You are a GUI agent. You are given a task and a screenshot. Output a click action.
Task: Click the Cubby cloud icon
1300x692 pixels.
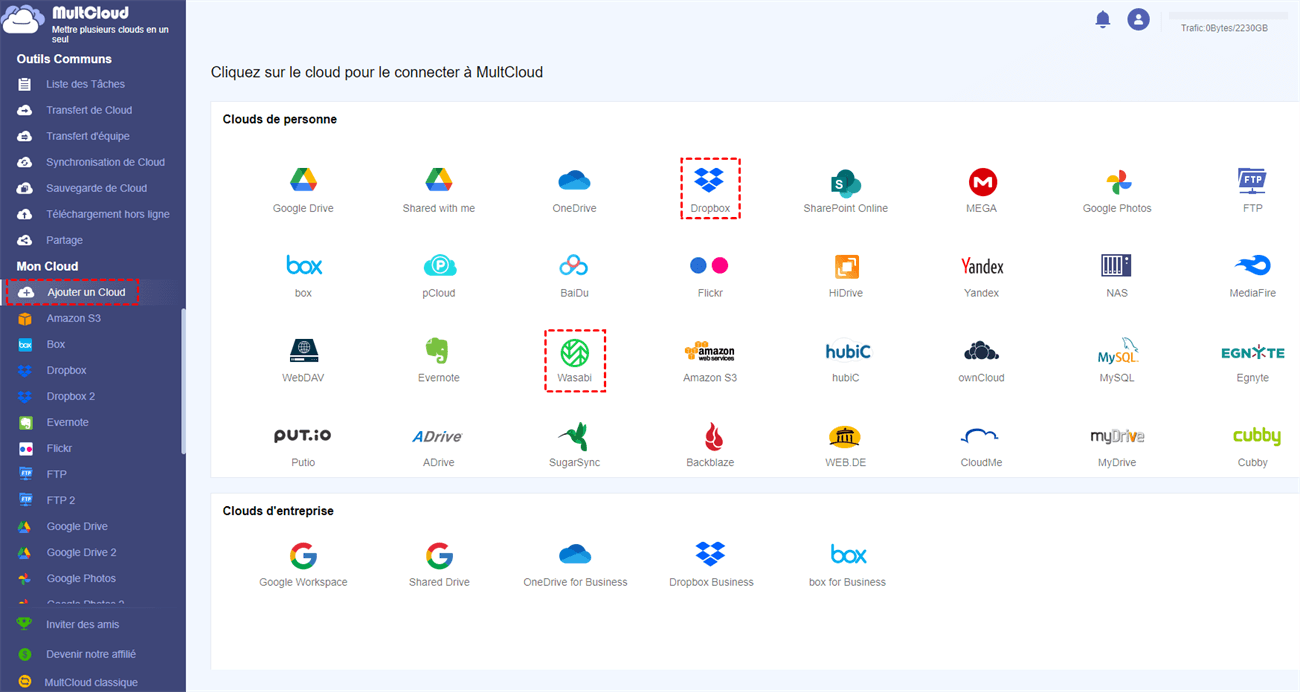point(1256,436)
